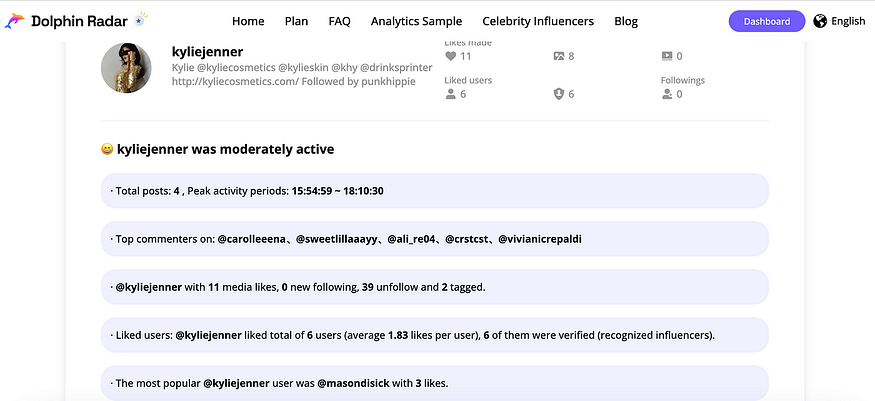Click the globe language icon

point(820,21)
